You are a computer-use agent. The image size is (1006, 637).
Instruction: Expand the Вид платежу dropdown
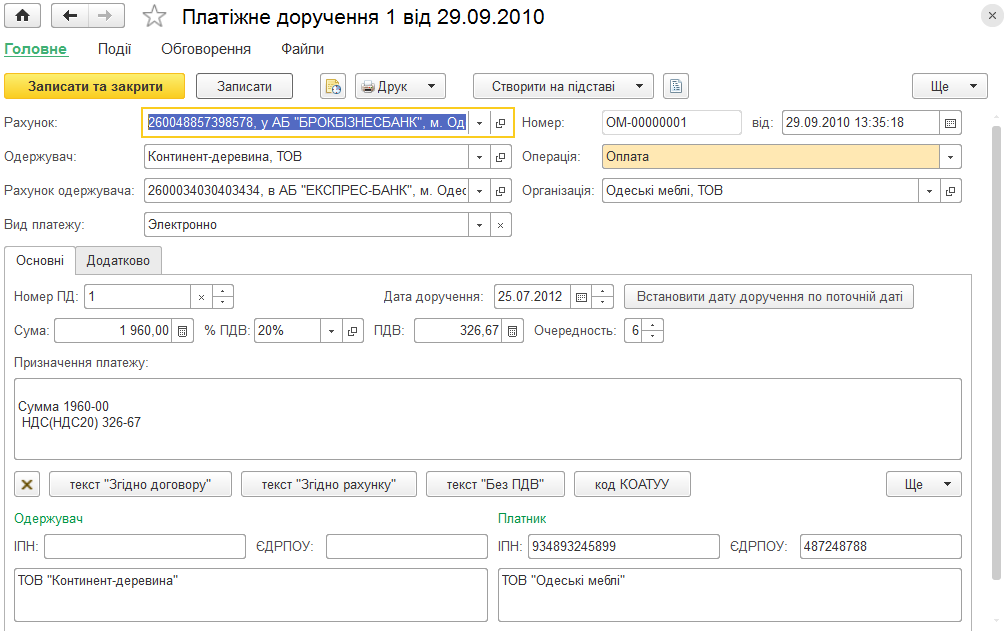pos(479,225)
